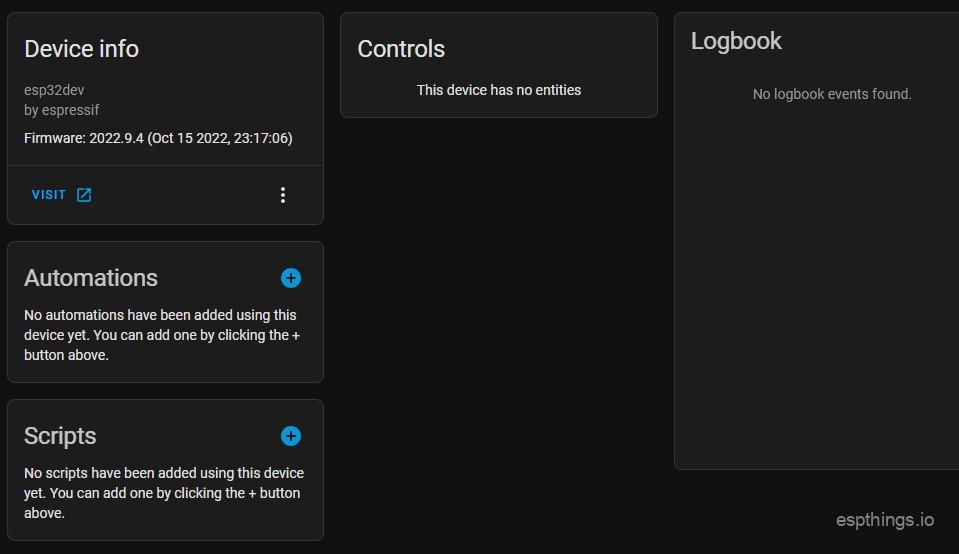Add a script with the Scripts plus icon
Viewport: 959px width, 554px height.
291,436
